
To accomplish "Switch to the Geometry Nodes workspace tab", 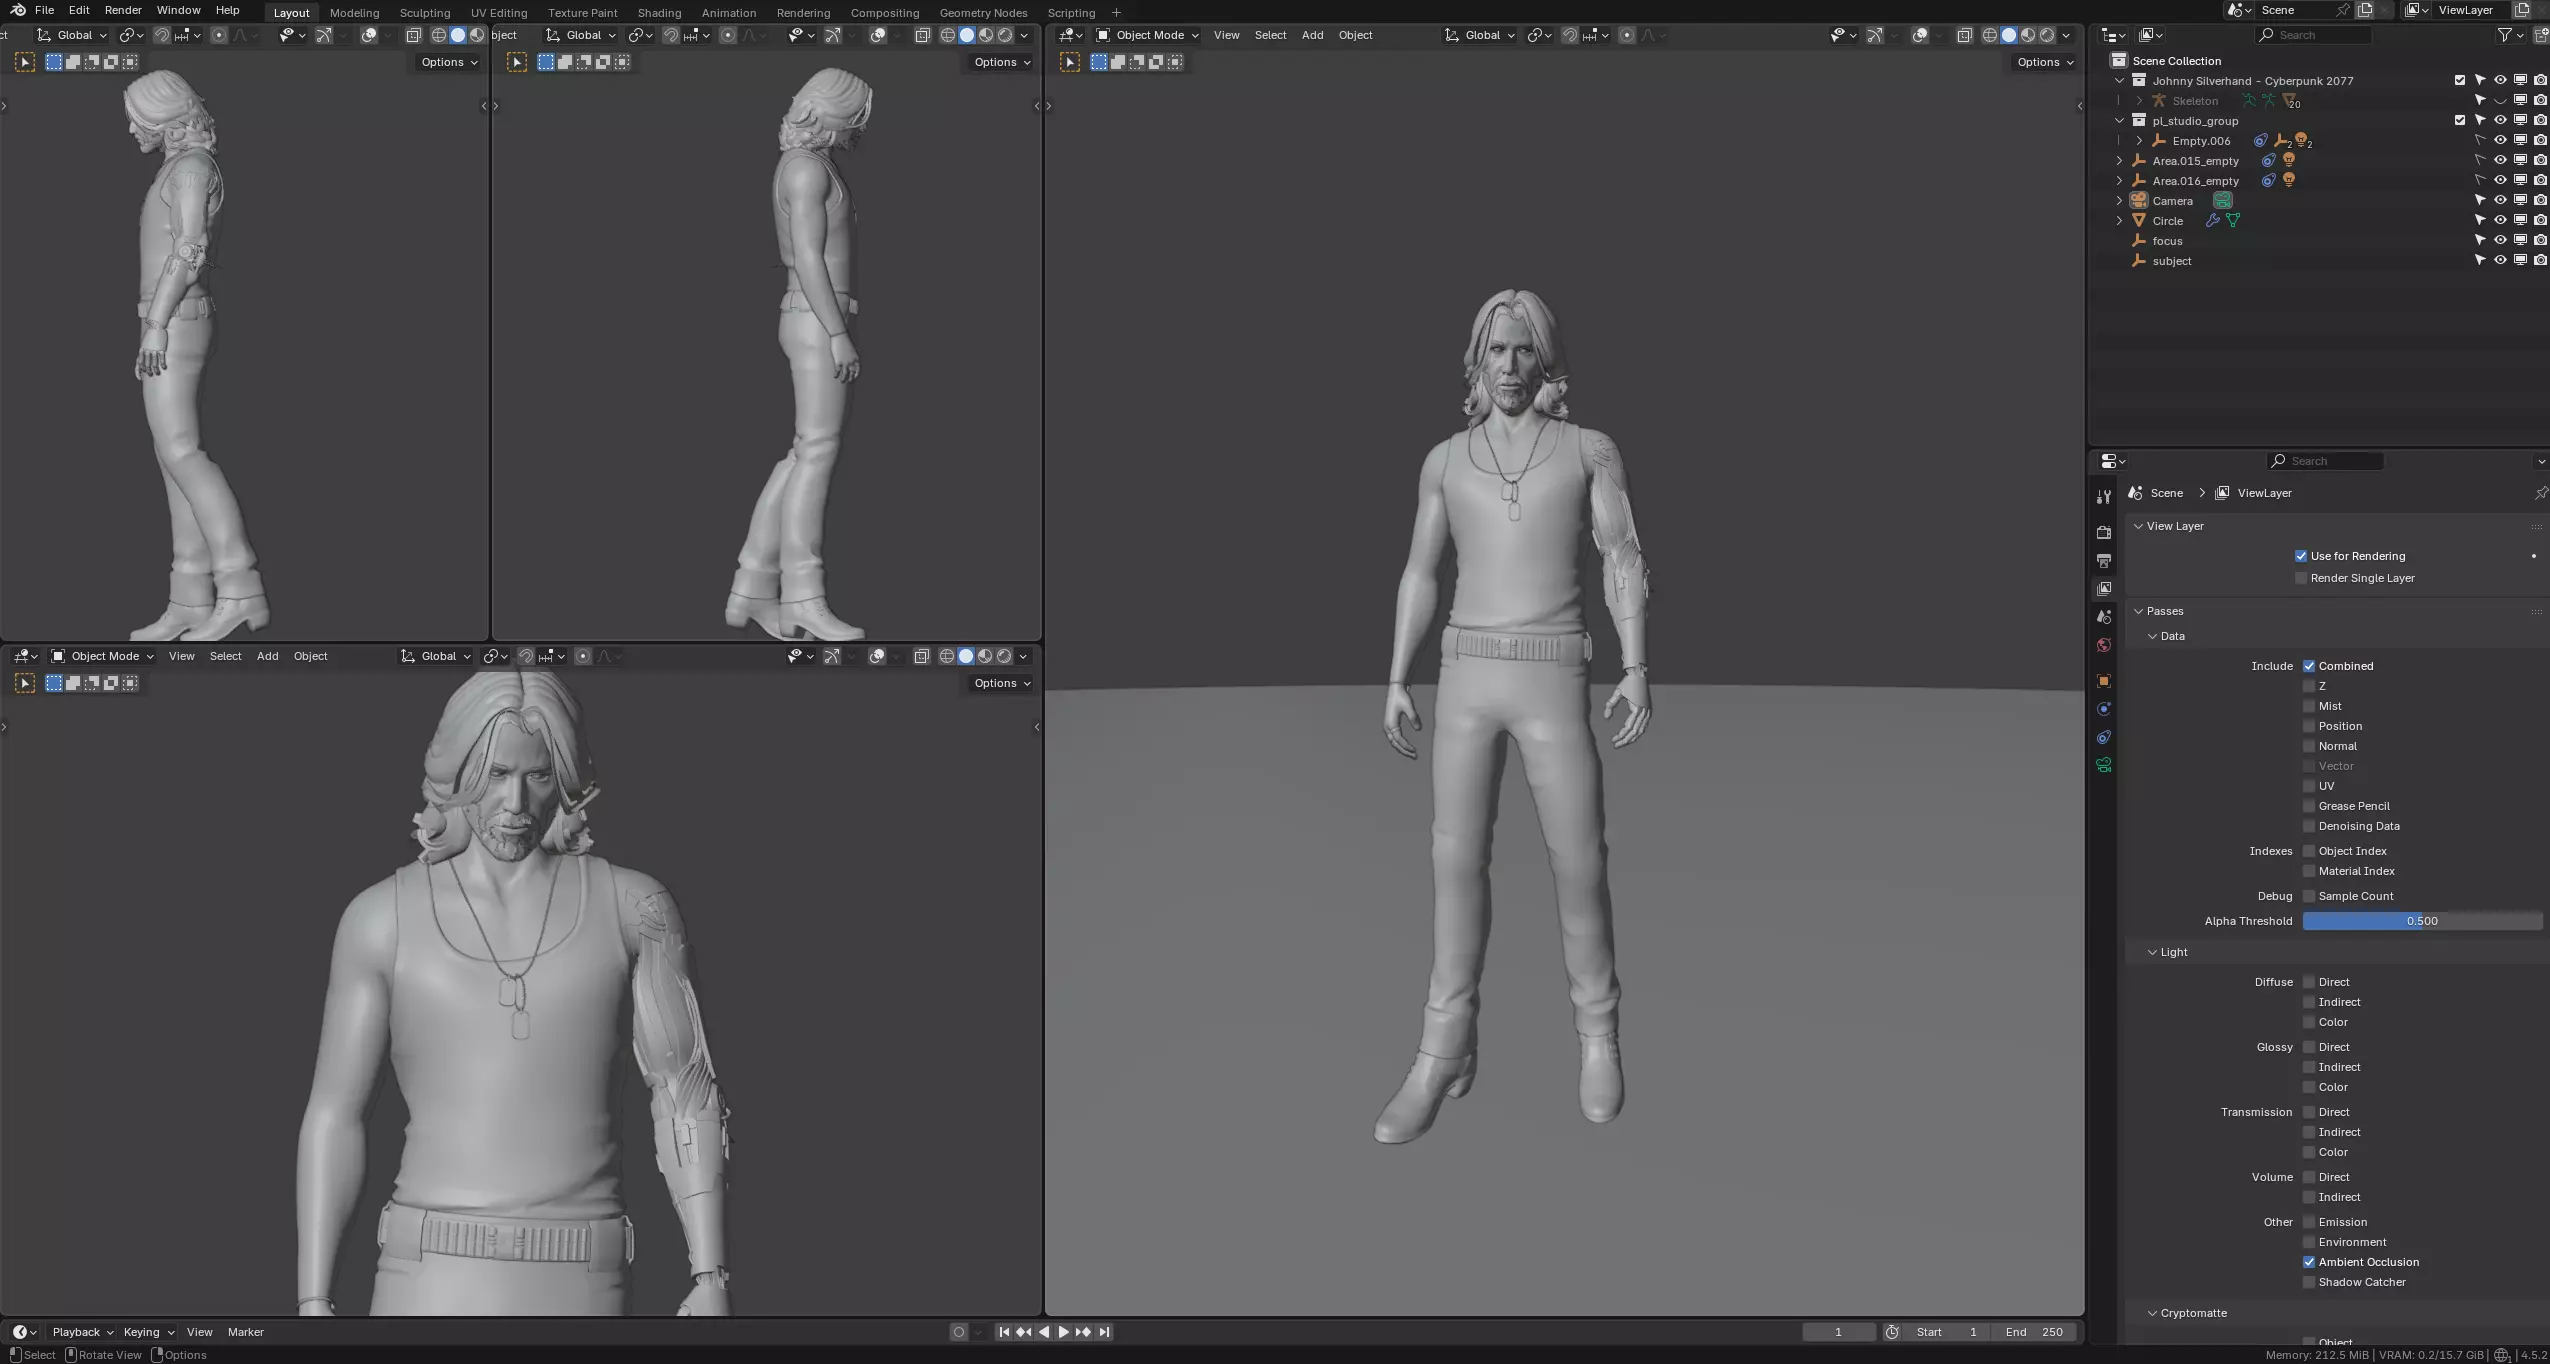I will [983, 13].
